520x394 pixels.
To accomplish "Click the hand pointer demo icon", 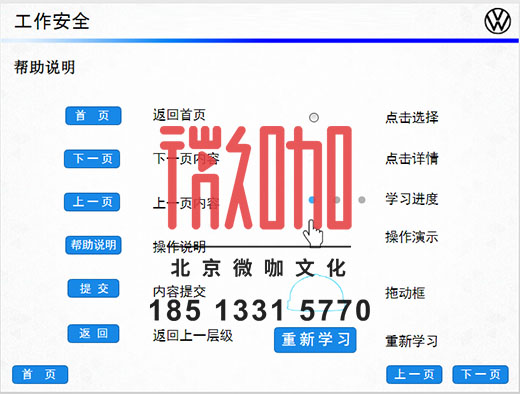I will 313,233.
